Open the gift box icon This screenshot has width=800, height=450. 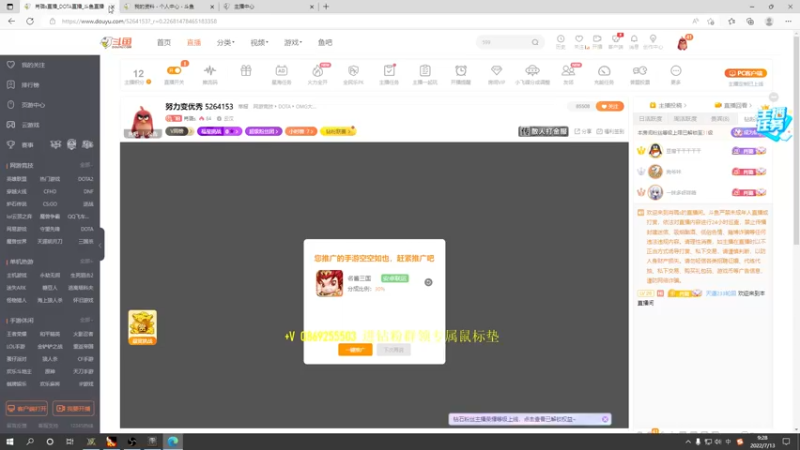click(x=246, y=70)
